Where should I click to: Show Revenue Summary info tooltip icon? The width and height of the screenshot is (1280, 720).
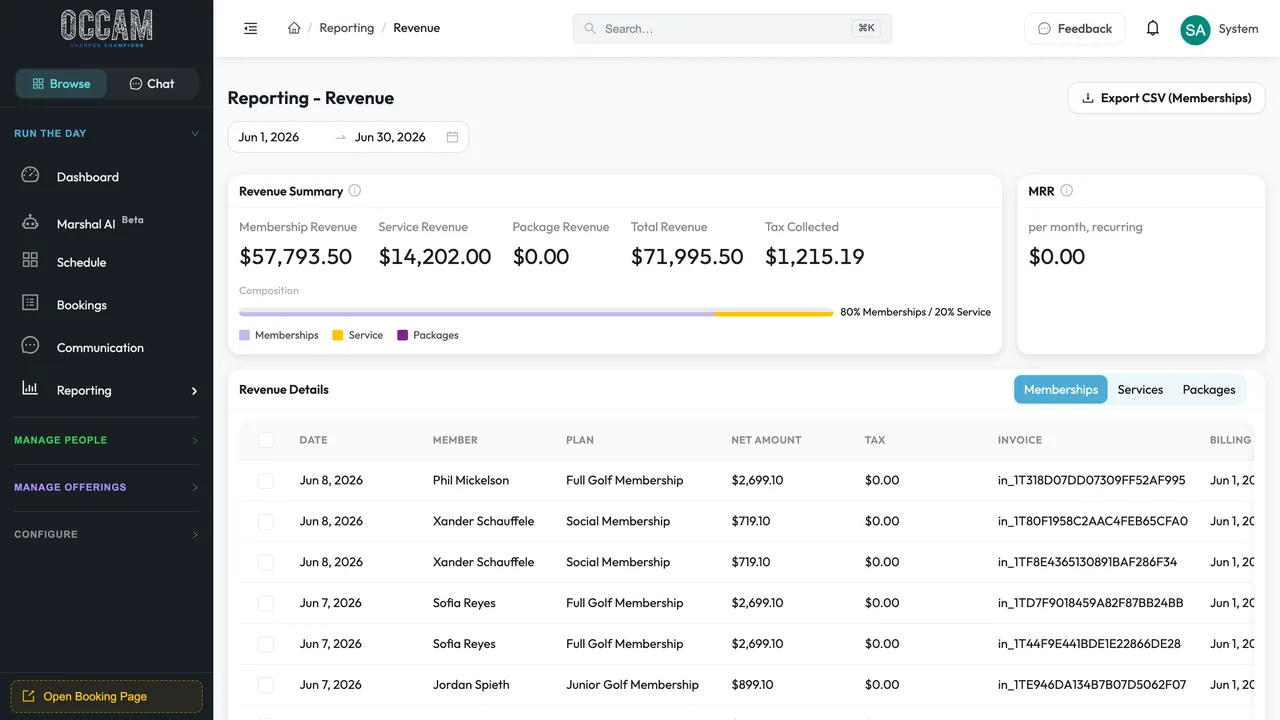tap(354, 191)
